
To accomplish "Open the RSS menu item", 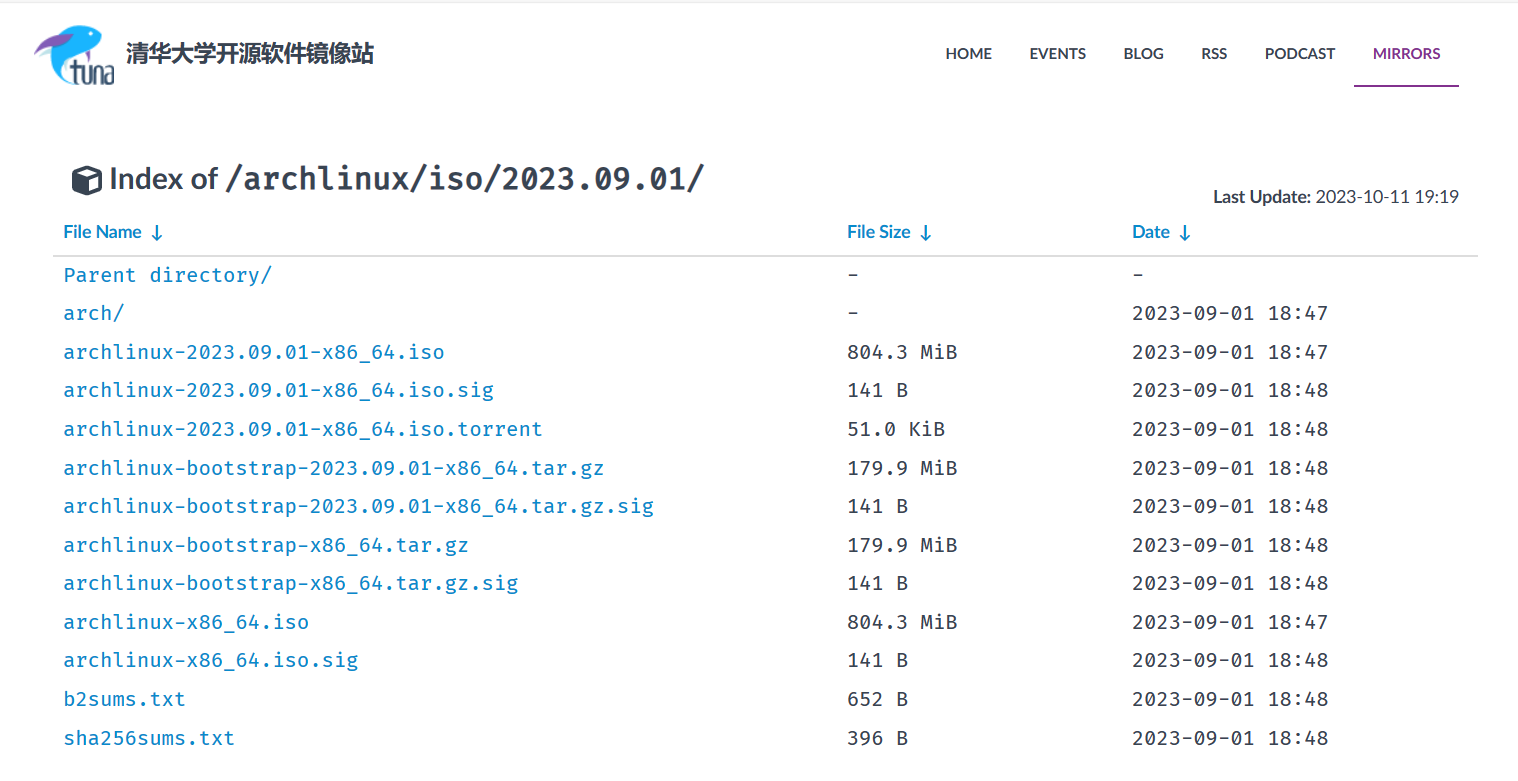I will coord(1214,54).
